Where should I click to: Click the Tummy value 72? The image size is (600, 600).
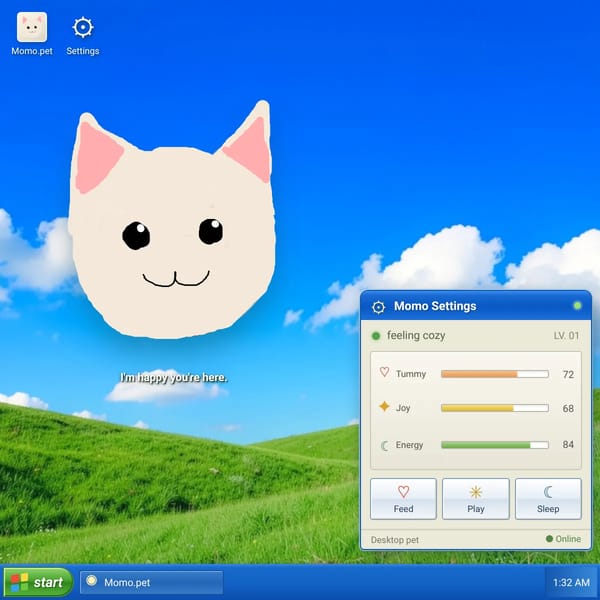point(568,374)
